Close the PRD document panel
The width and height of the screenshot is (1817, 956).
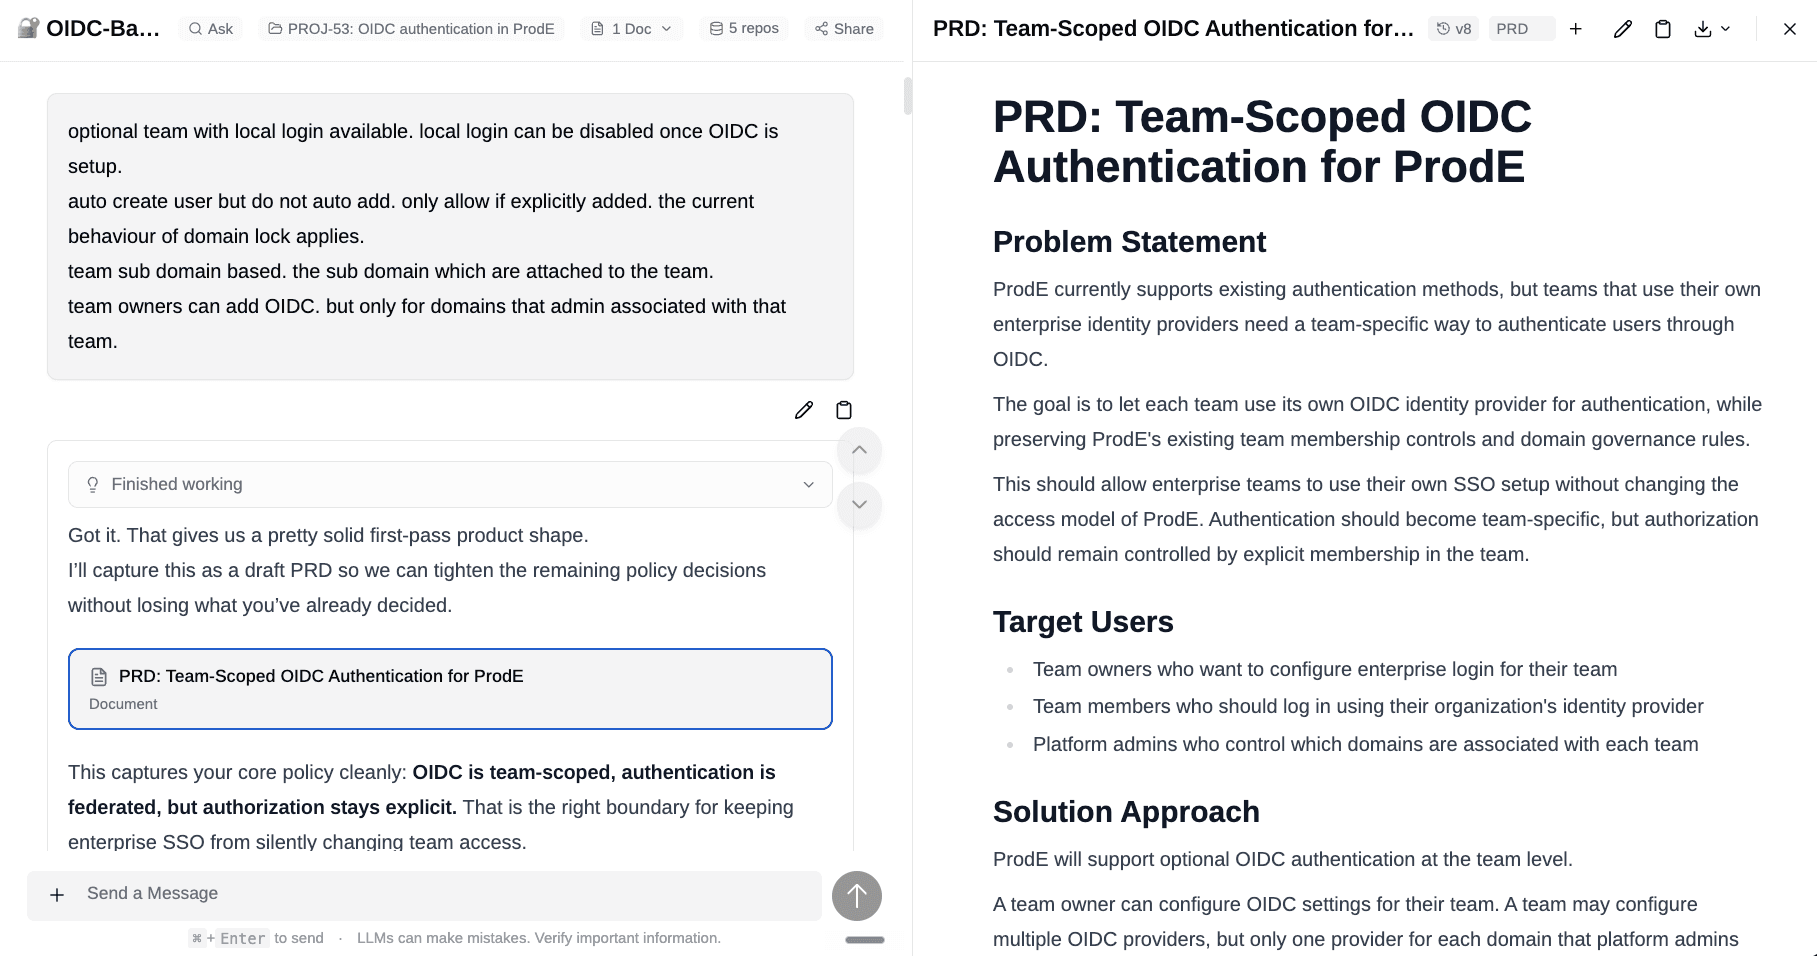pos(1790,29)
